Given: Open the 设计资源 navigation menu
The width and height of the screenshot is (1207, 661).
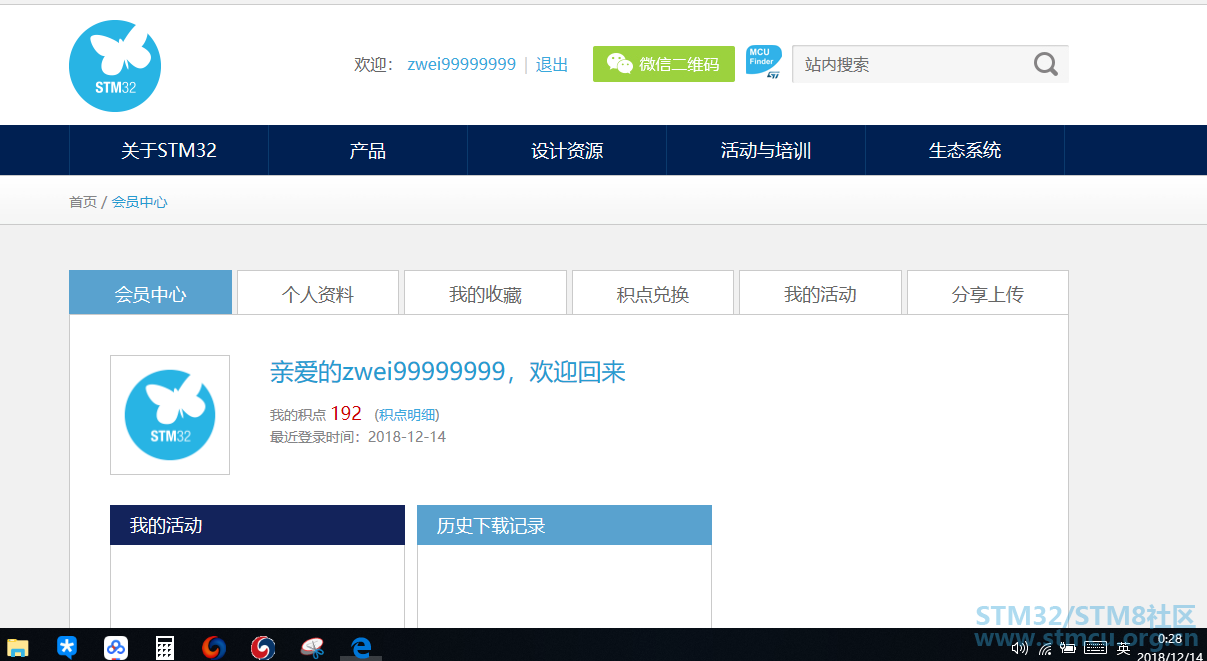Looking at the screenshot, I should point(567,150).
